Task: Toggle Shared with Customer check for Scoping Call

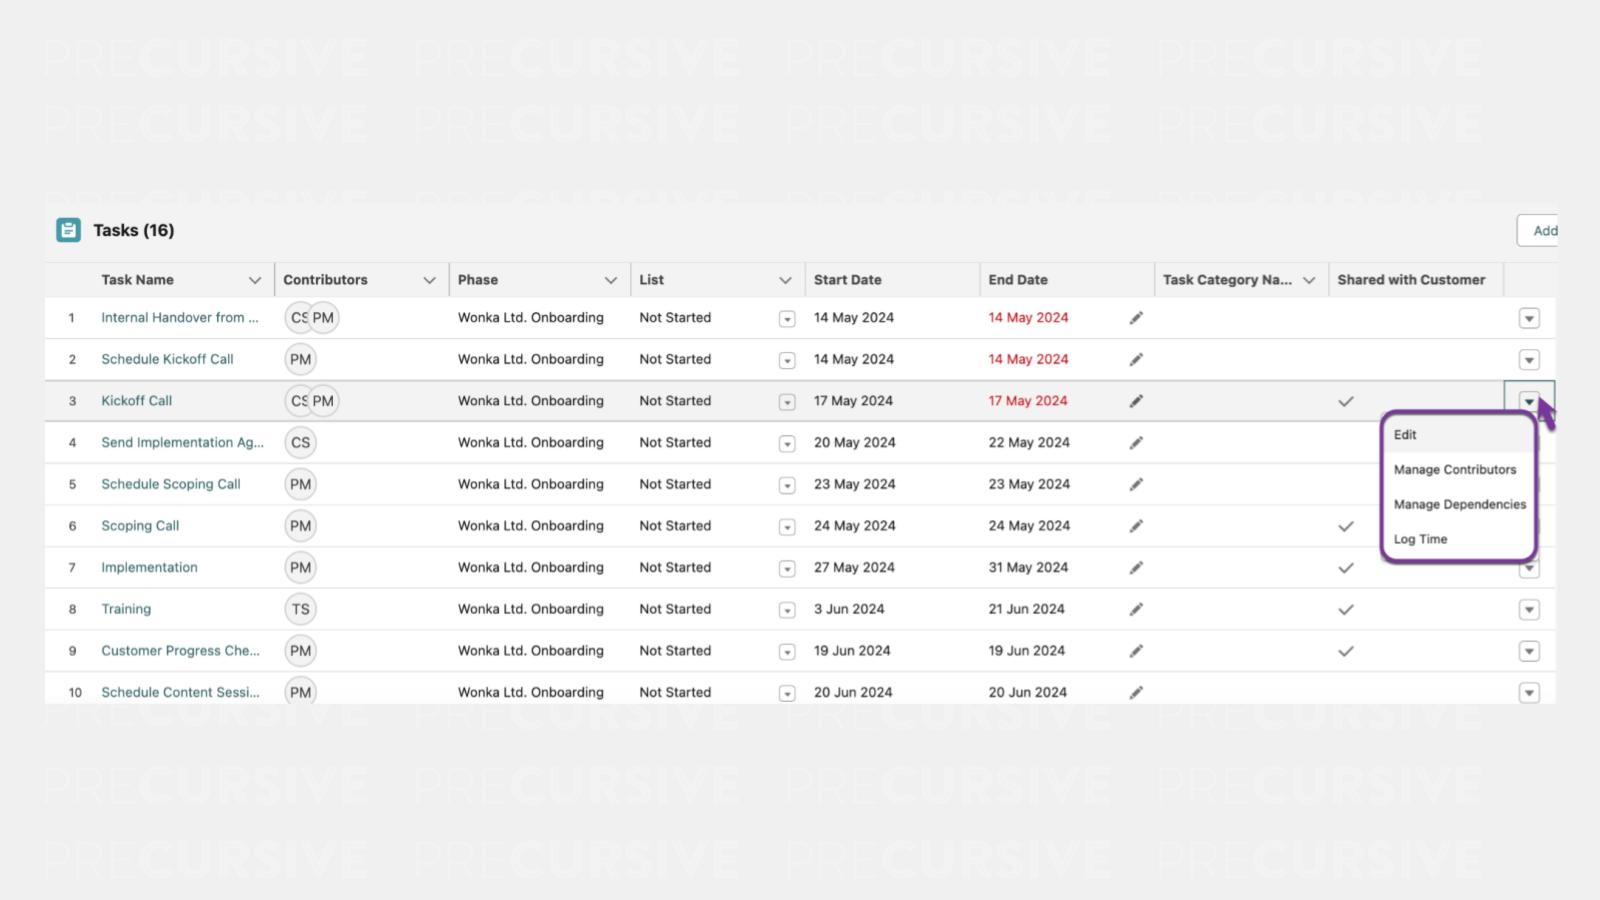Action: (x=1346, y=526)
